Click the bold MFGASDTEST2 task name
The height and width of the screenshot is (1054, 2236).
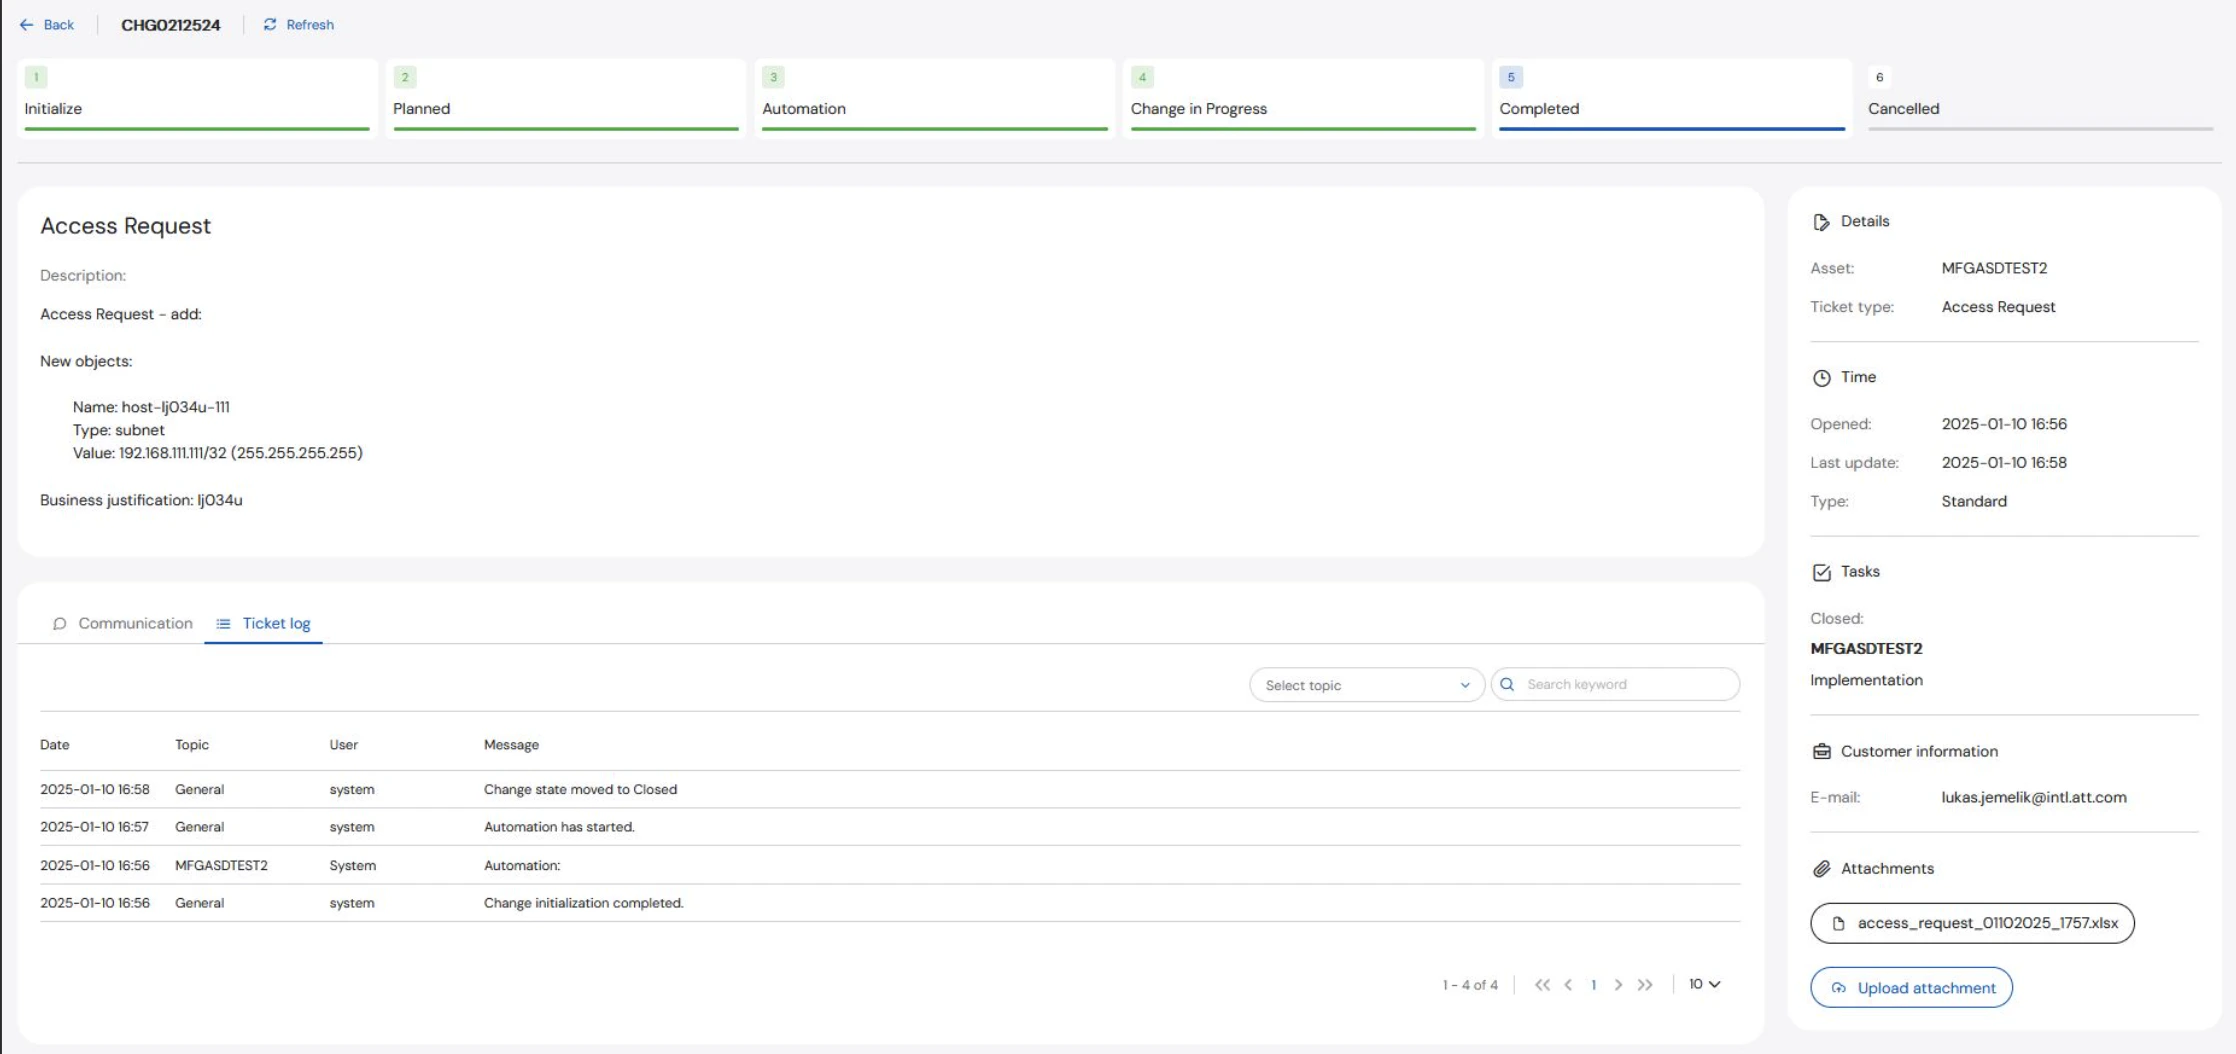1866,649
